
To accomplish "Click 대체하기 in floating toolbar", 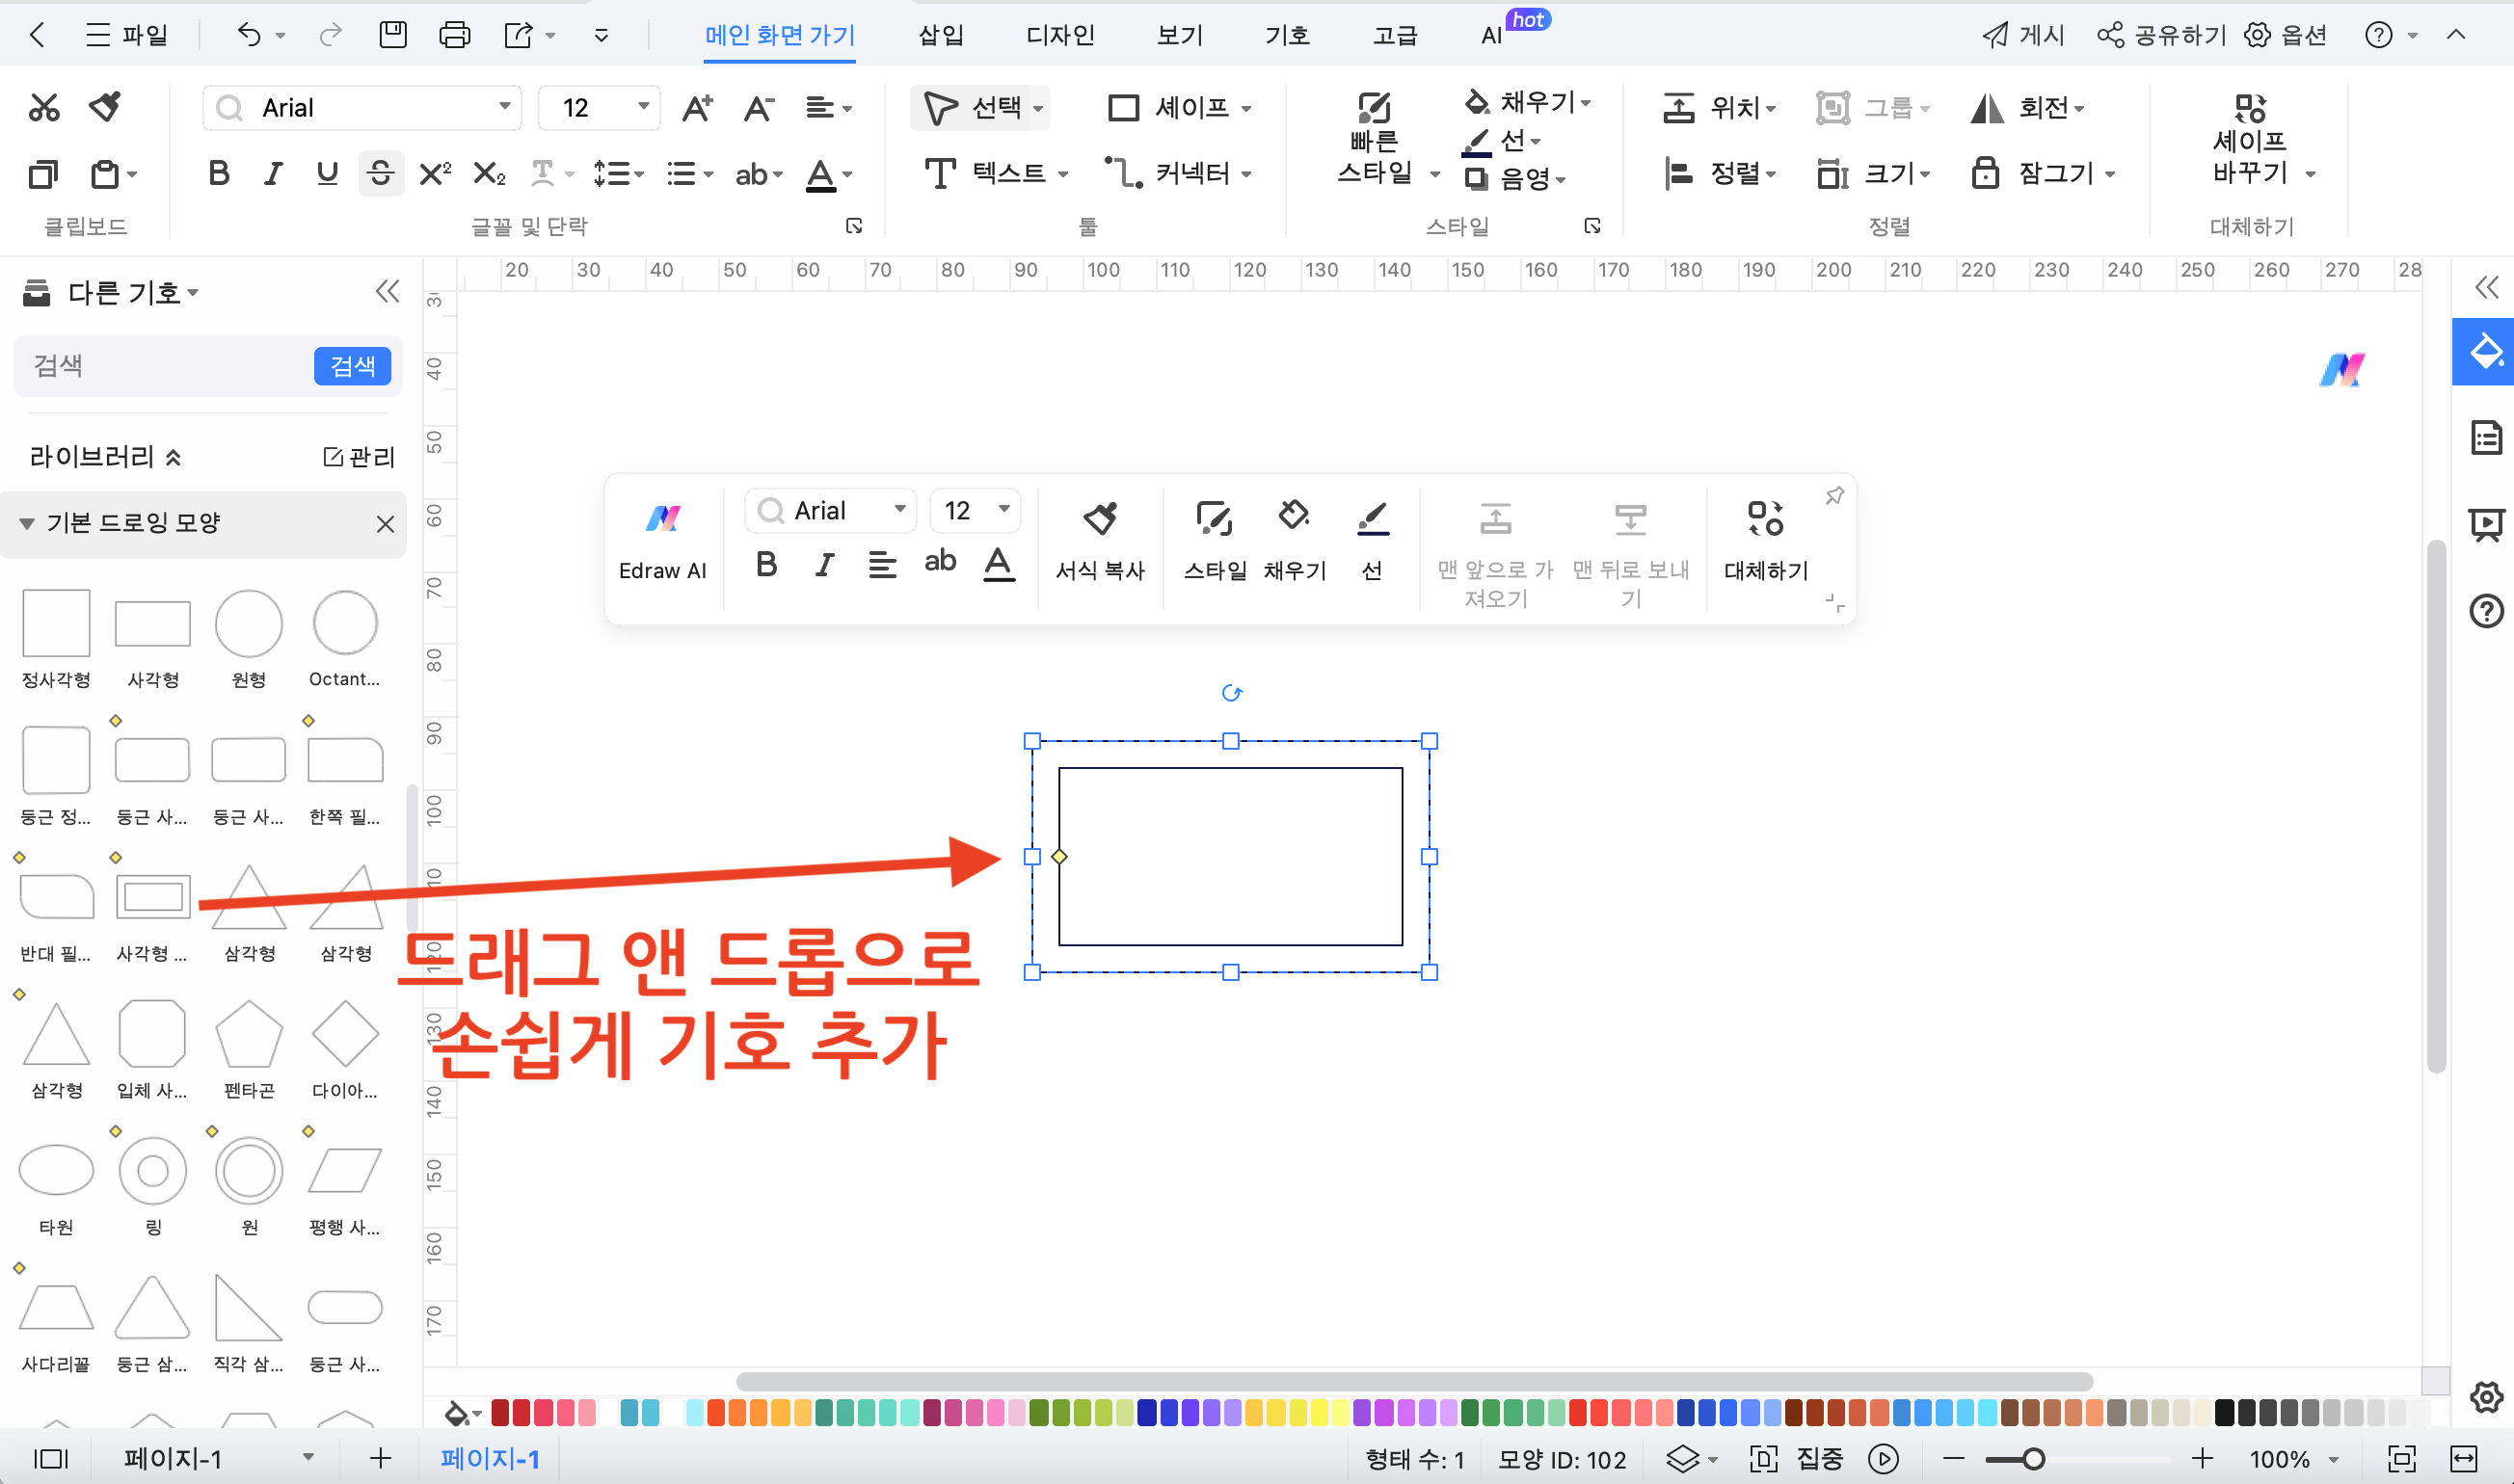I will tap(1766, 541).
